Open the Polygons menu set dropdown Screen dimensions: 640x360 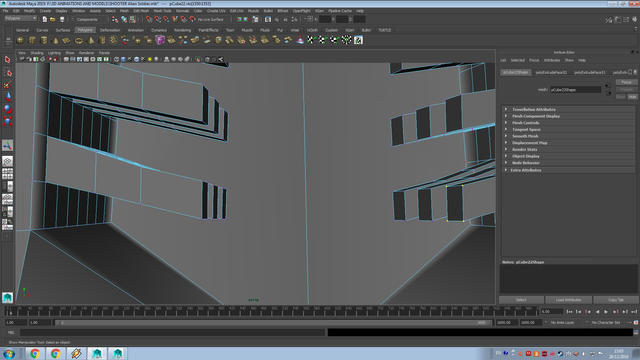(20, 18)
